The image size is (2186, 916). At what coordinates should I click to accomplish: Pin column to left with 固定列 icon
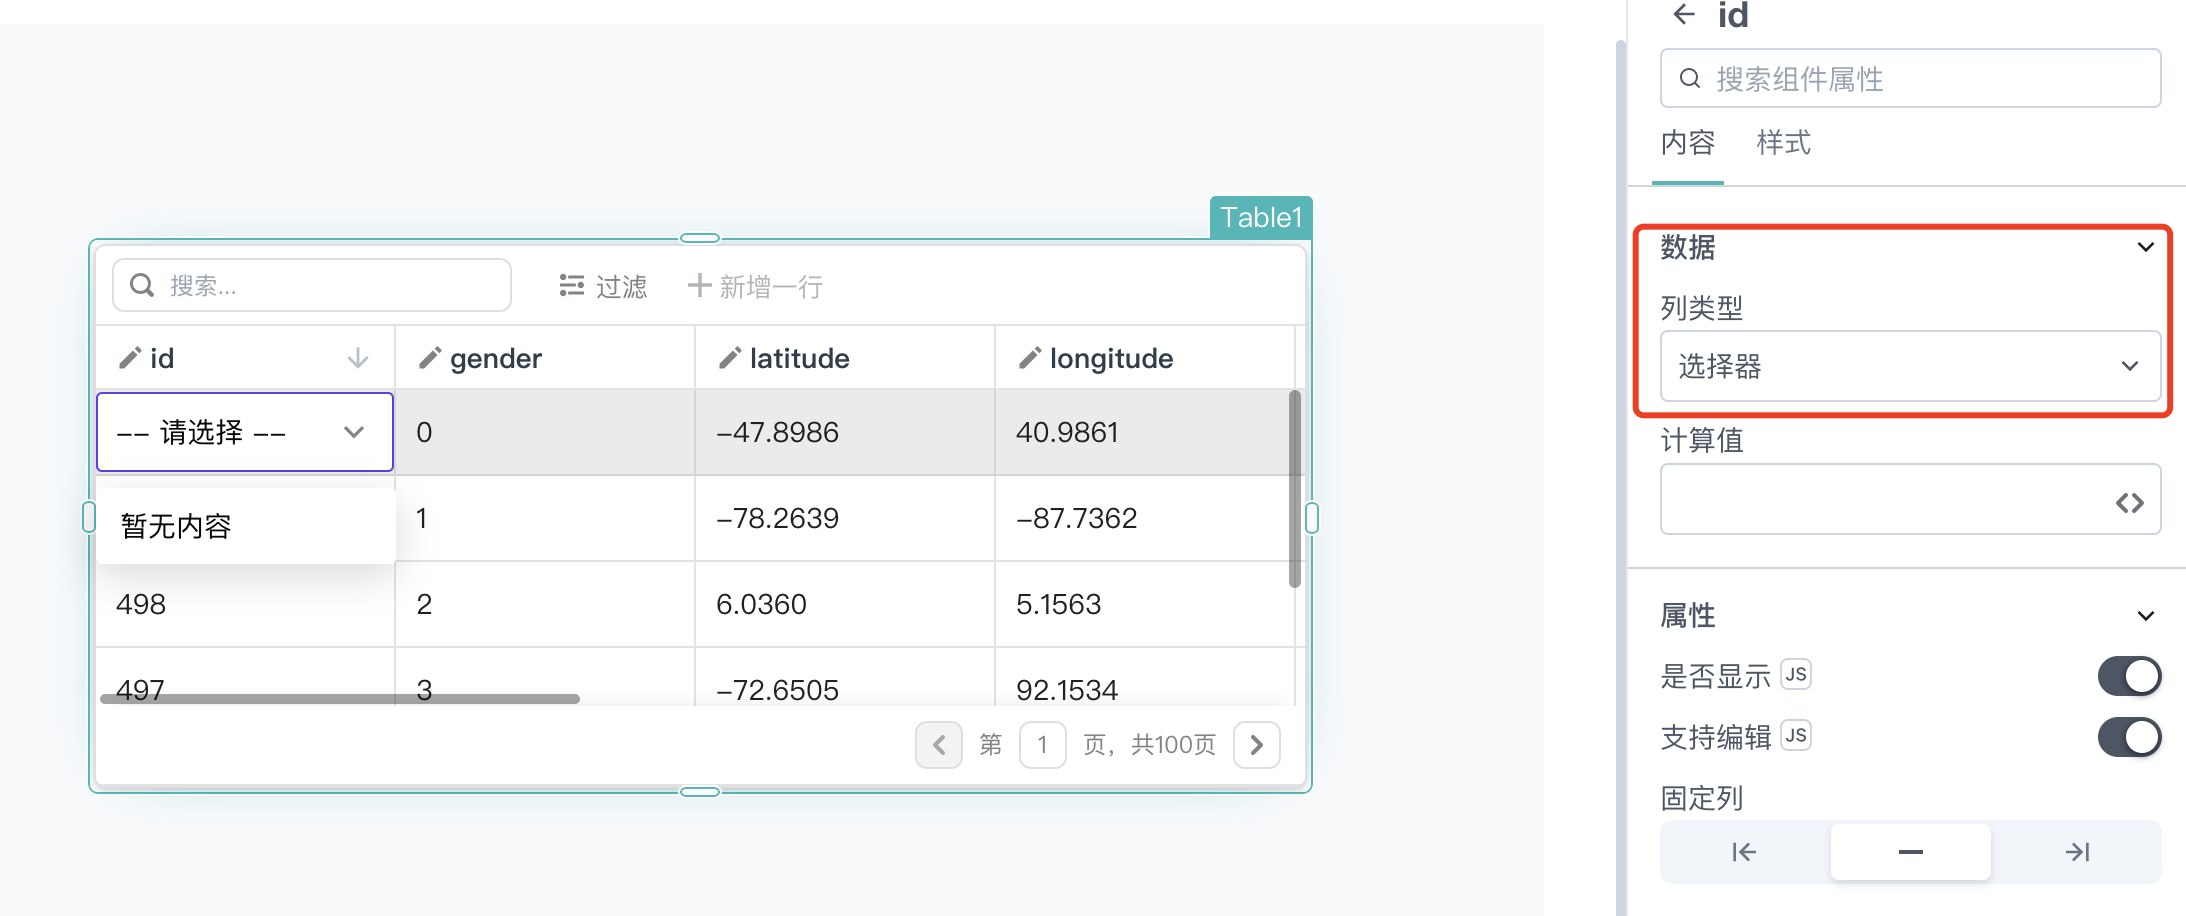[x=1744, y=852]
